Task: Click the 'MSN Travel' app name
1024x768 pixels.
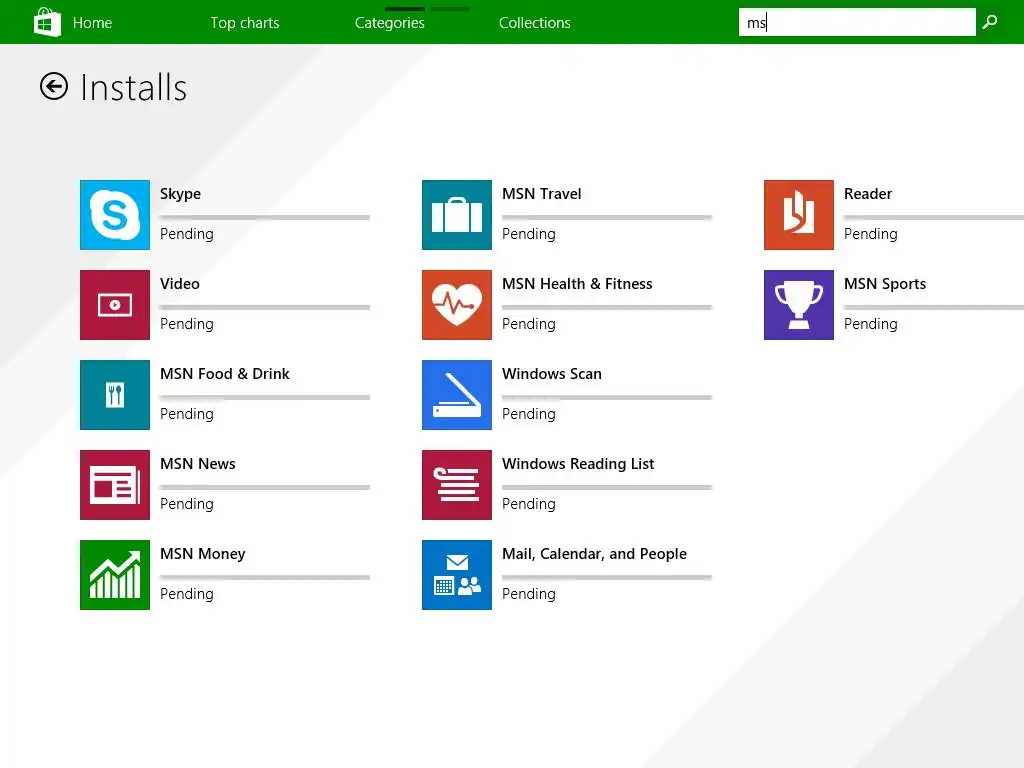Action: pos(541,194)
